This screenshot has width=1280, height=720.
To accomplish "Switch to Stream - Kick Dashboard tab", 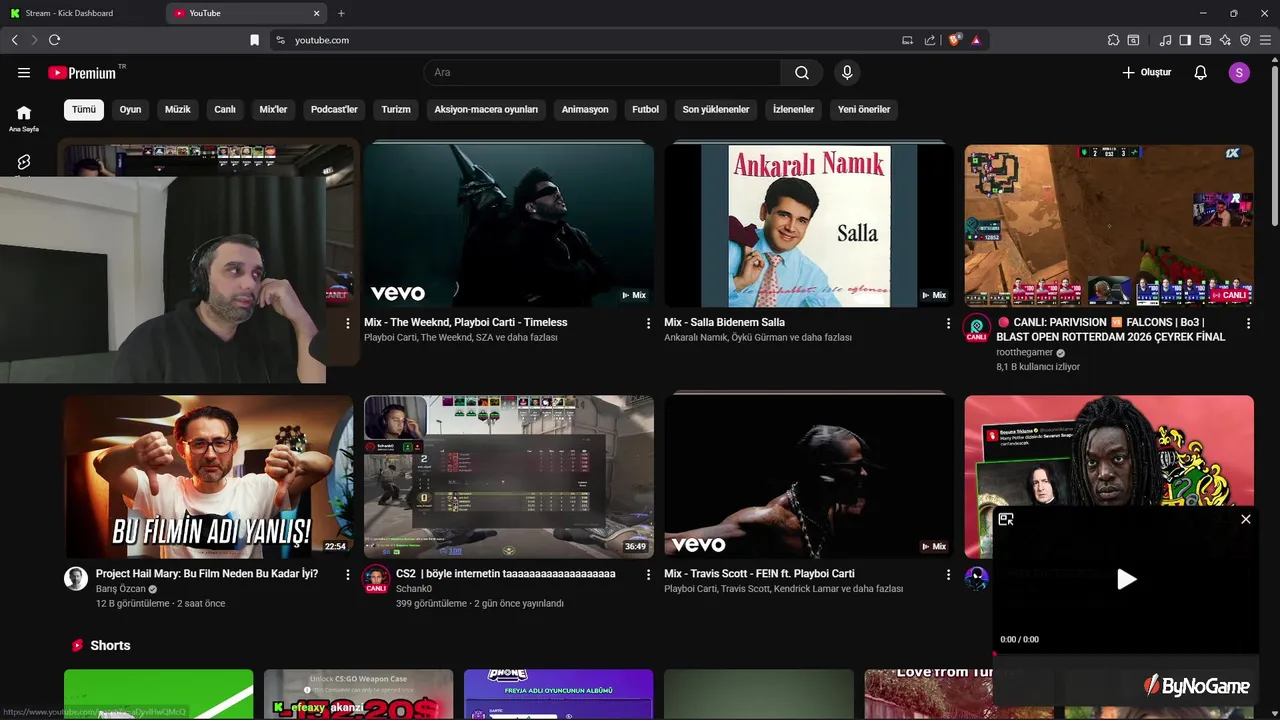I will (82, 13).
